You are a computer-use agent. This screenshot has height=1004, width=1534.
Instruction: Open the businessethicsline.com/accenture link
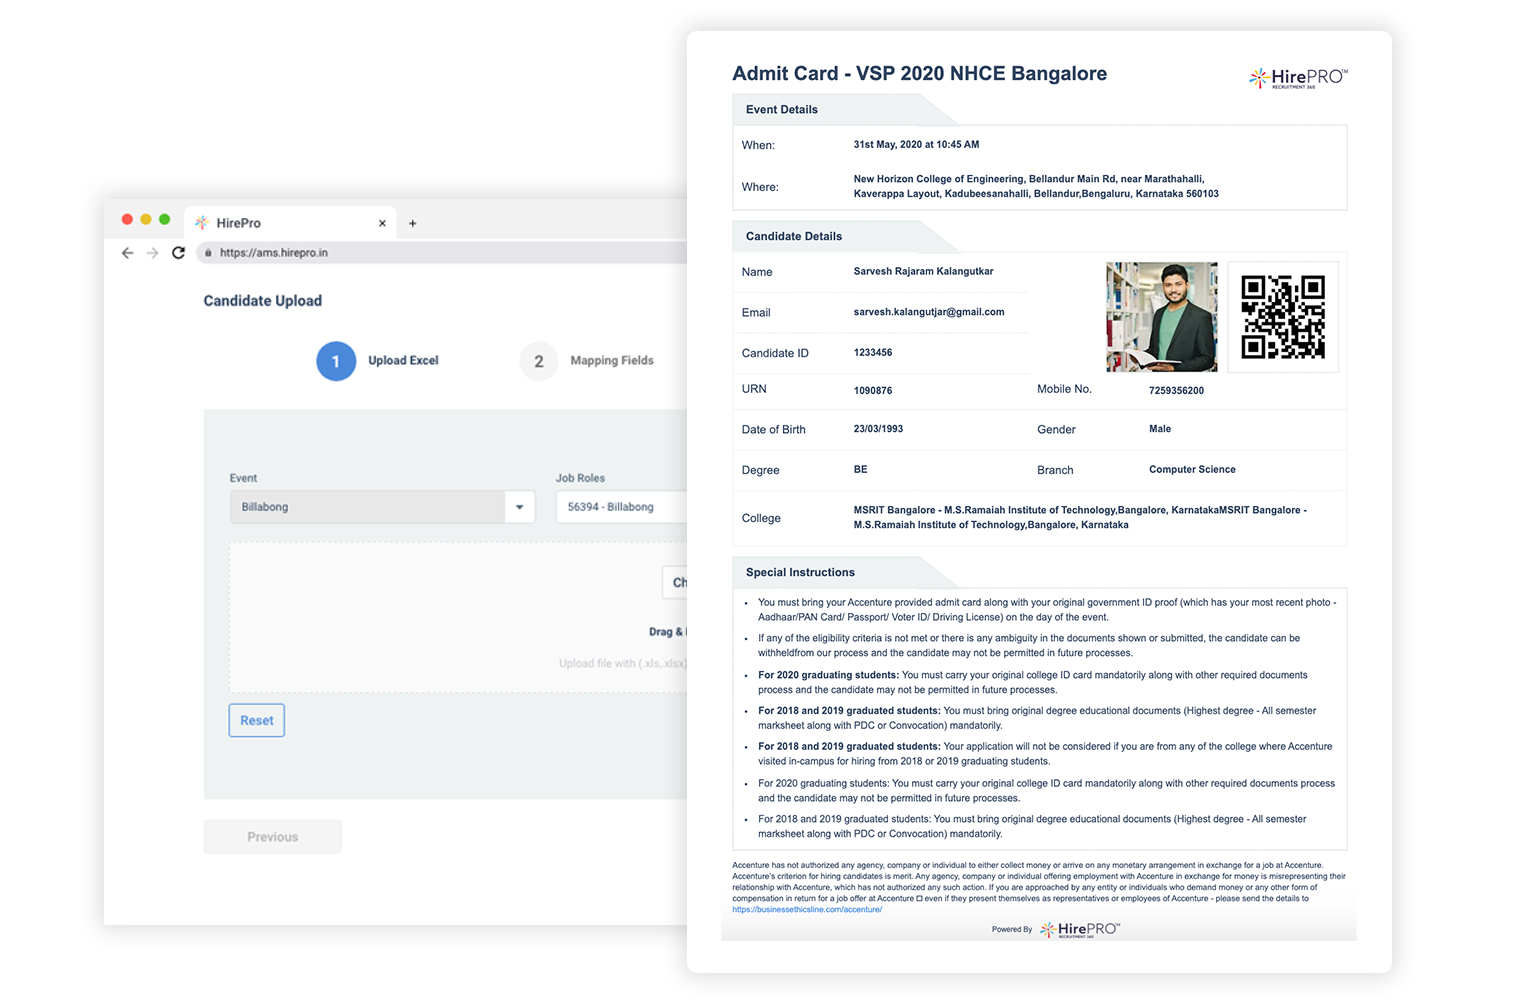click(808, 910)
